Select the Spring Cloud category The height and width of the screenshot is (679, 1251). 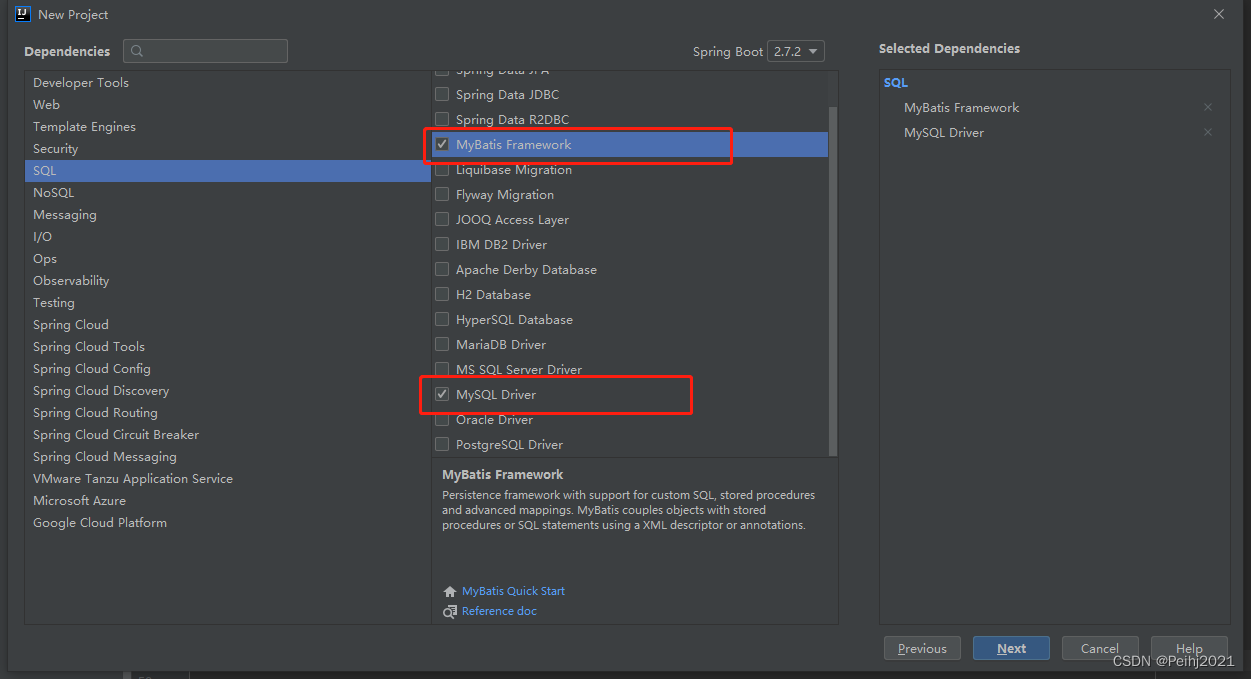pyautogui.click(x=228, y=324)
